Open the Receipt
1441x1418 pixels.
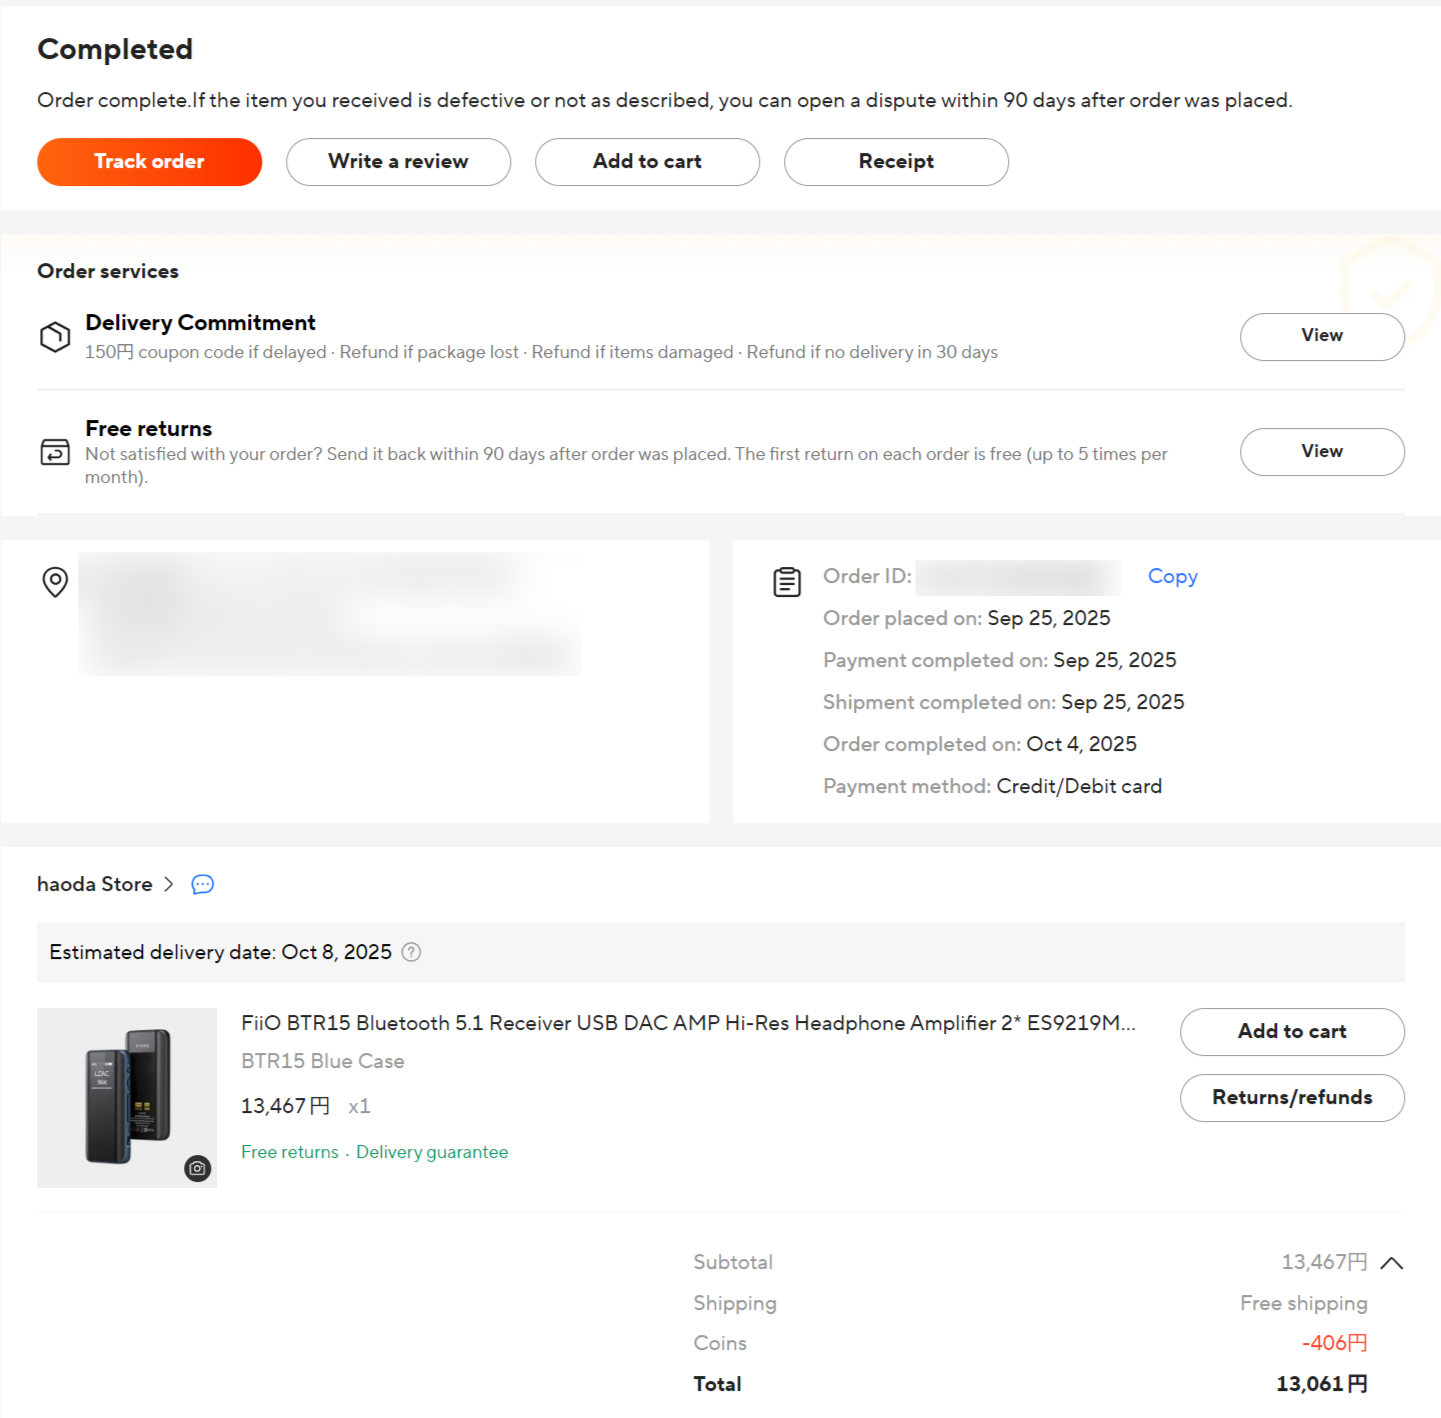[896, 162]
